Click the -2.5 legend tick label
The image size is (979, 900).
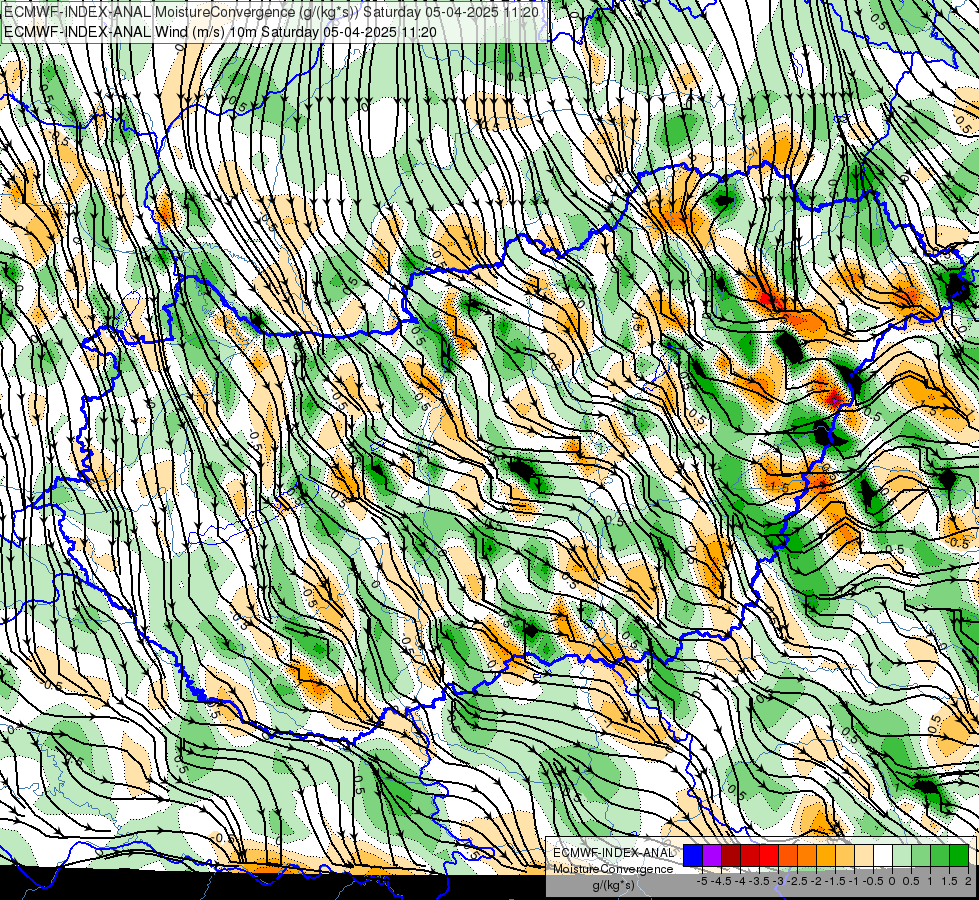(797, 881)
